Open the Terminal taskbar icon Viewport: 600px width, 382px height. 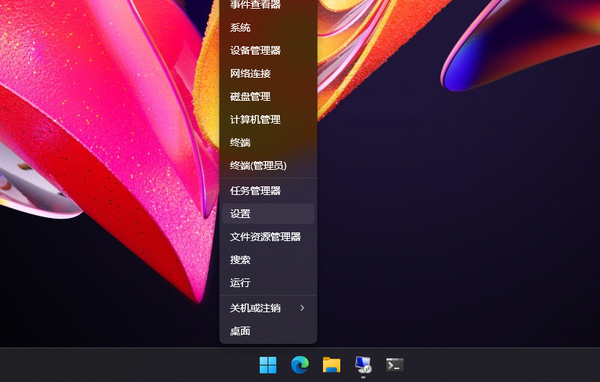pos(395,365)
